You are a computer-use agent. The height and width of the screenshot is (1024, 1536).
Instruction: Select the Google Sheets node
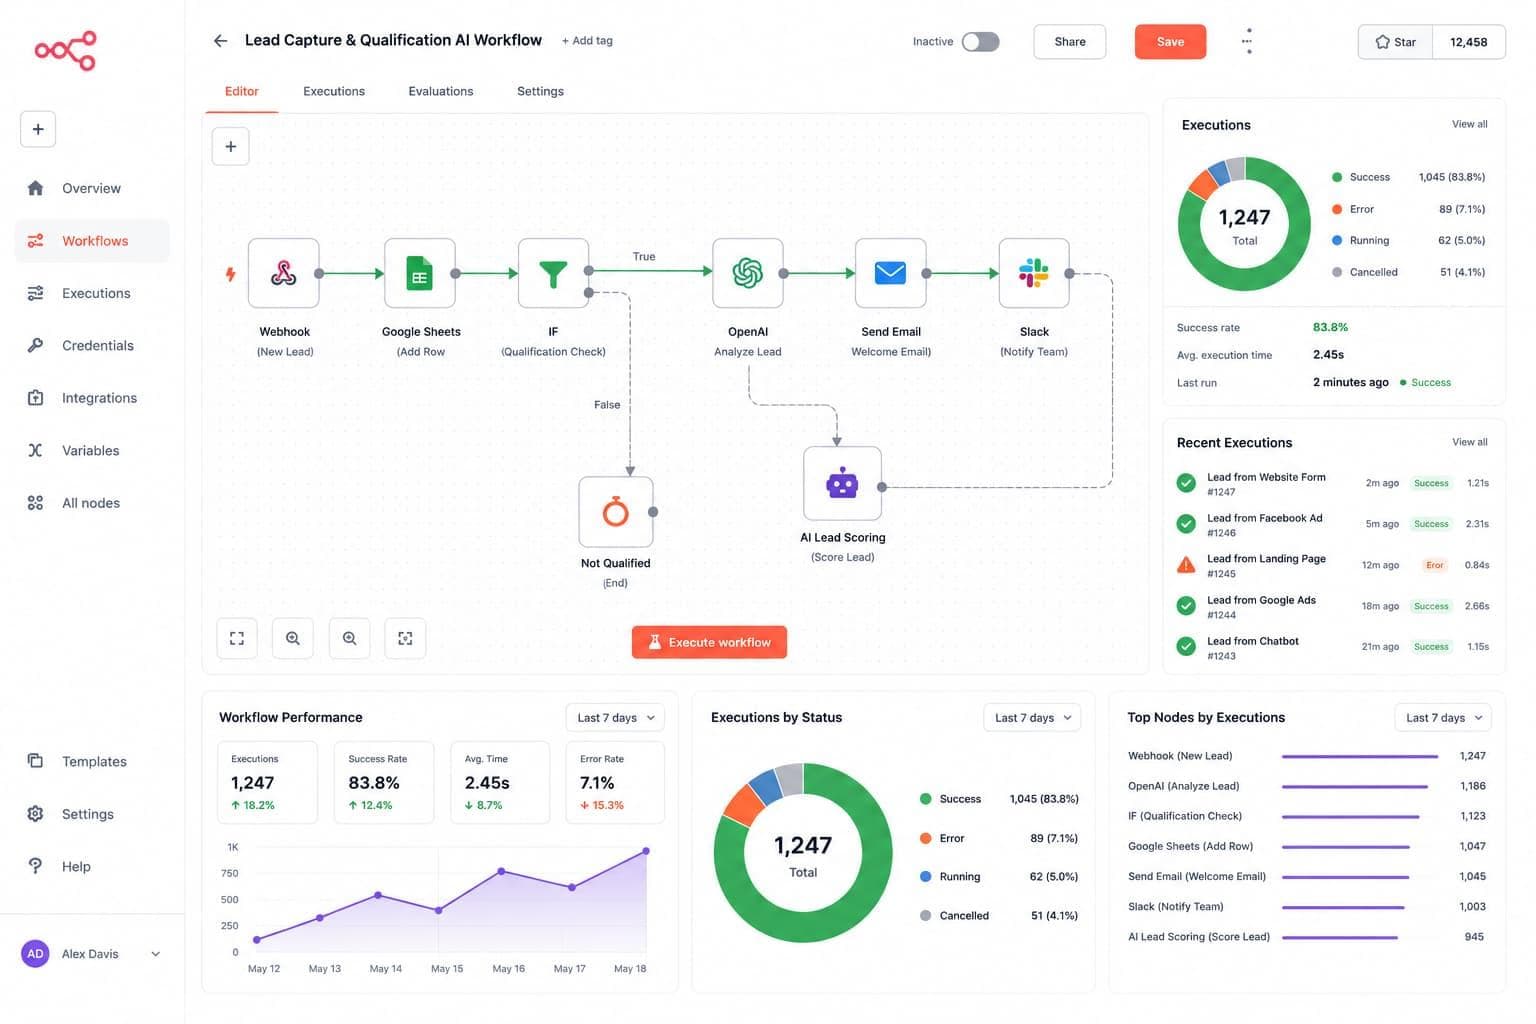[x=420, y=273]
